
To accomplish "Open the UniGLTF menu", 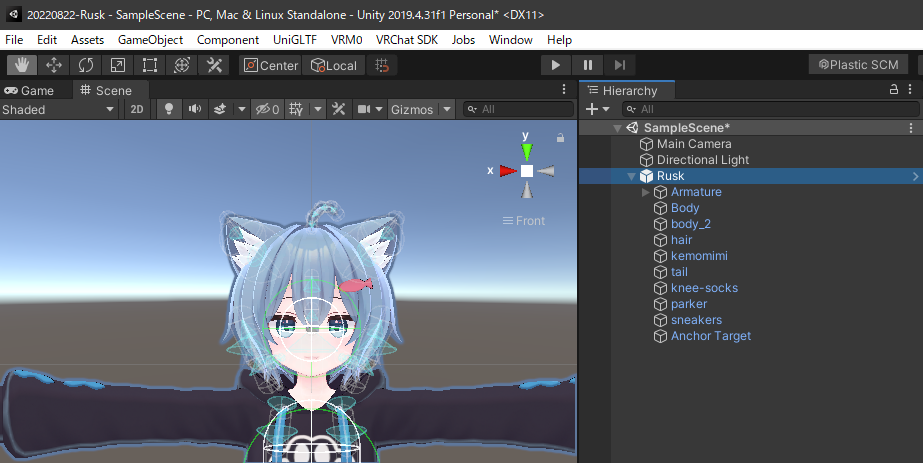I will click(x=294, y=40).
